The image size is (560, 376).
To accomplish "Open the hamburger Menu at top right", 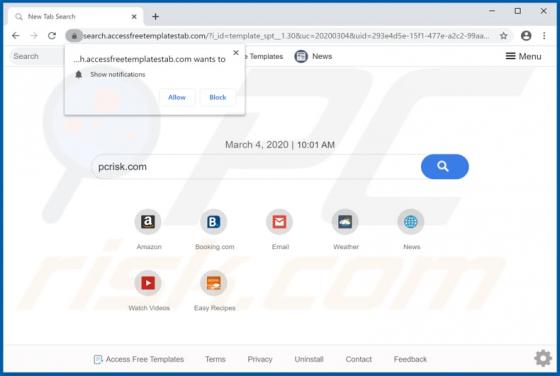I will tap(523, 56).
